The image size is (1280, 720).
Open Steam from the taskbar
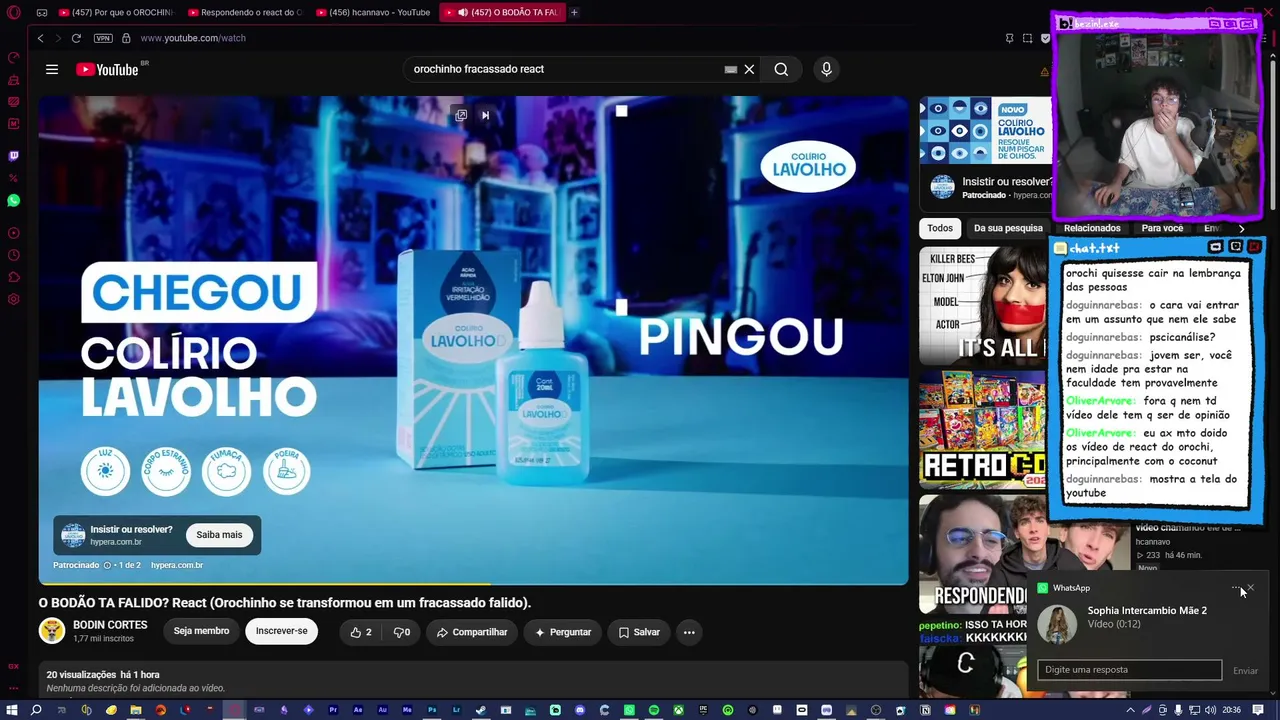tap(481, 710)
